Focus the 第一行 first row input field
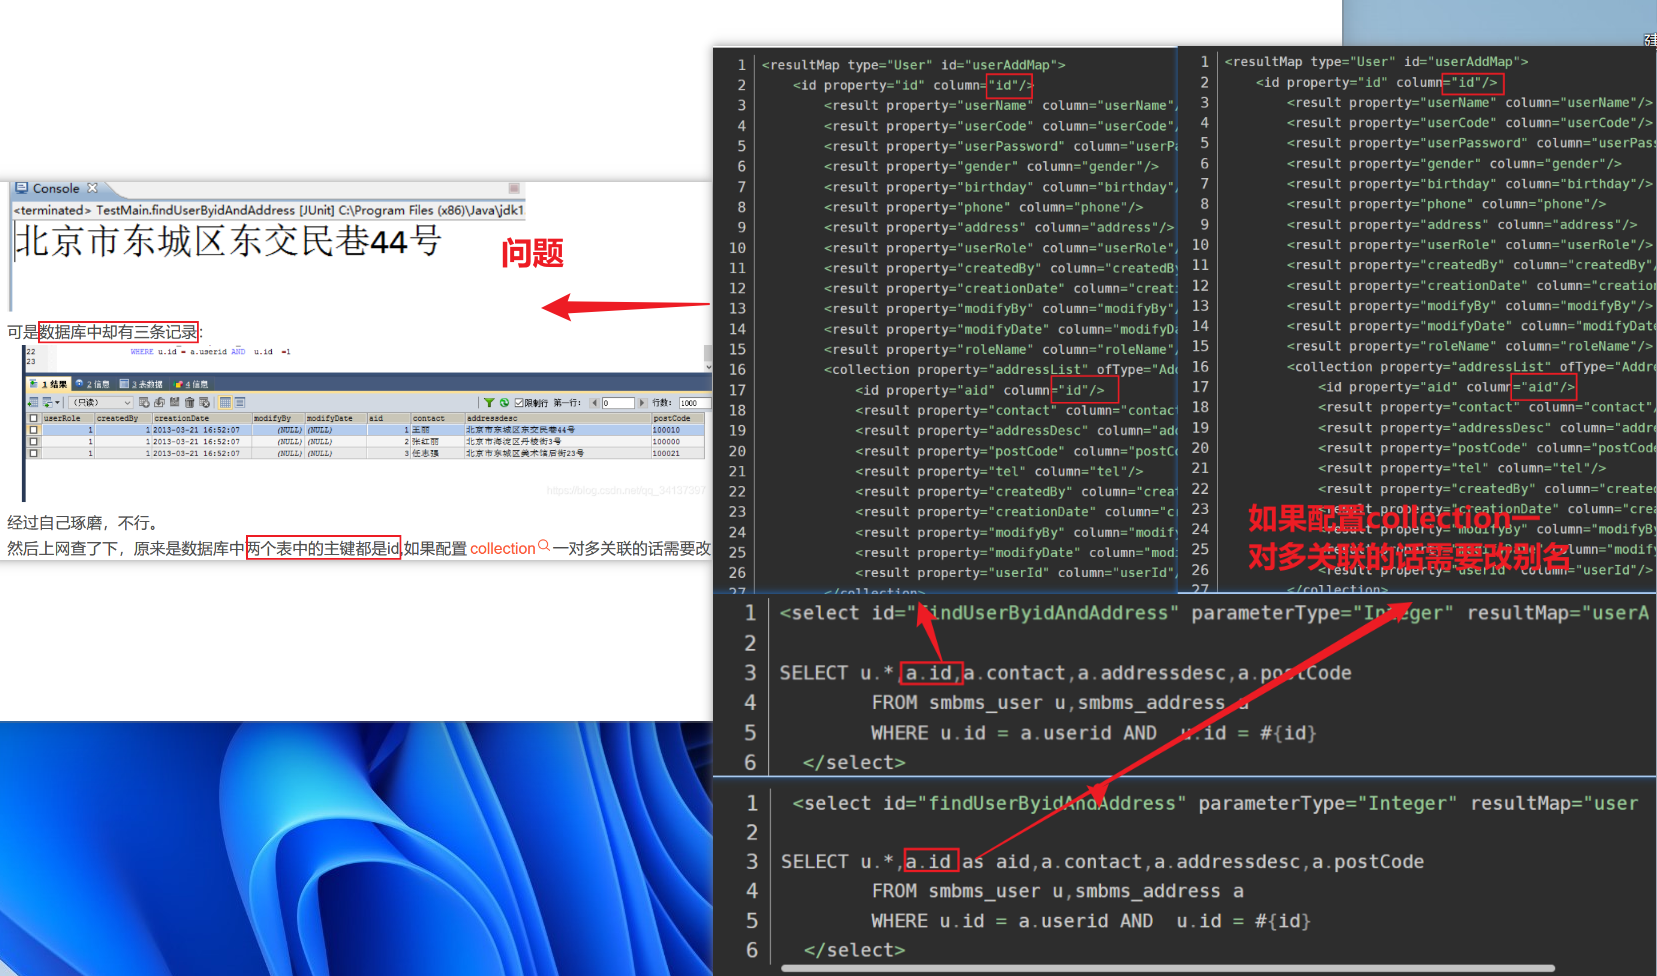The height and width of the screenshot is (976, 1657). click(618, 403)
